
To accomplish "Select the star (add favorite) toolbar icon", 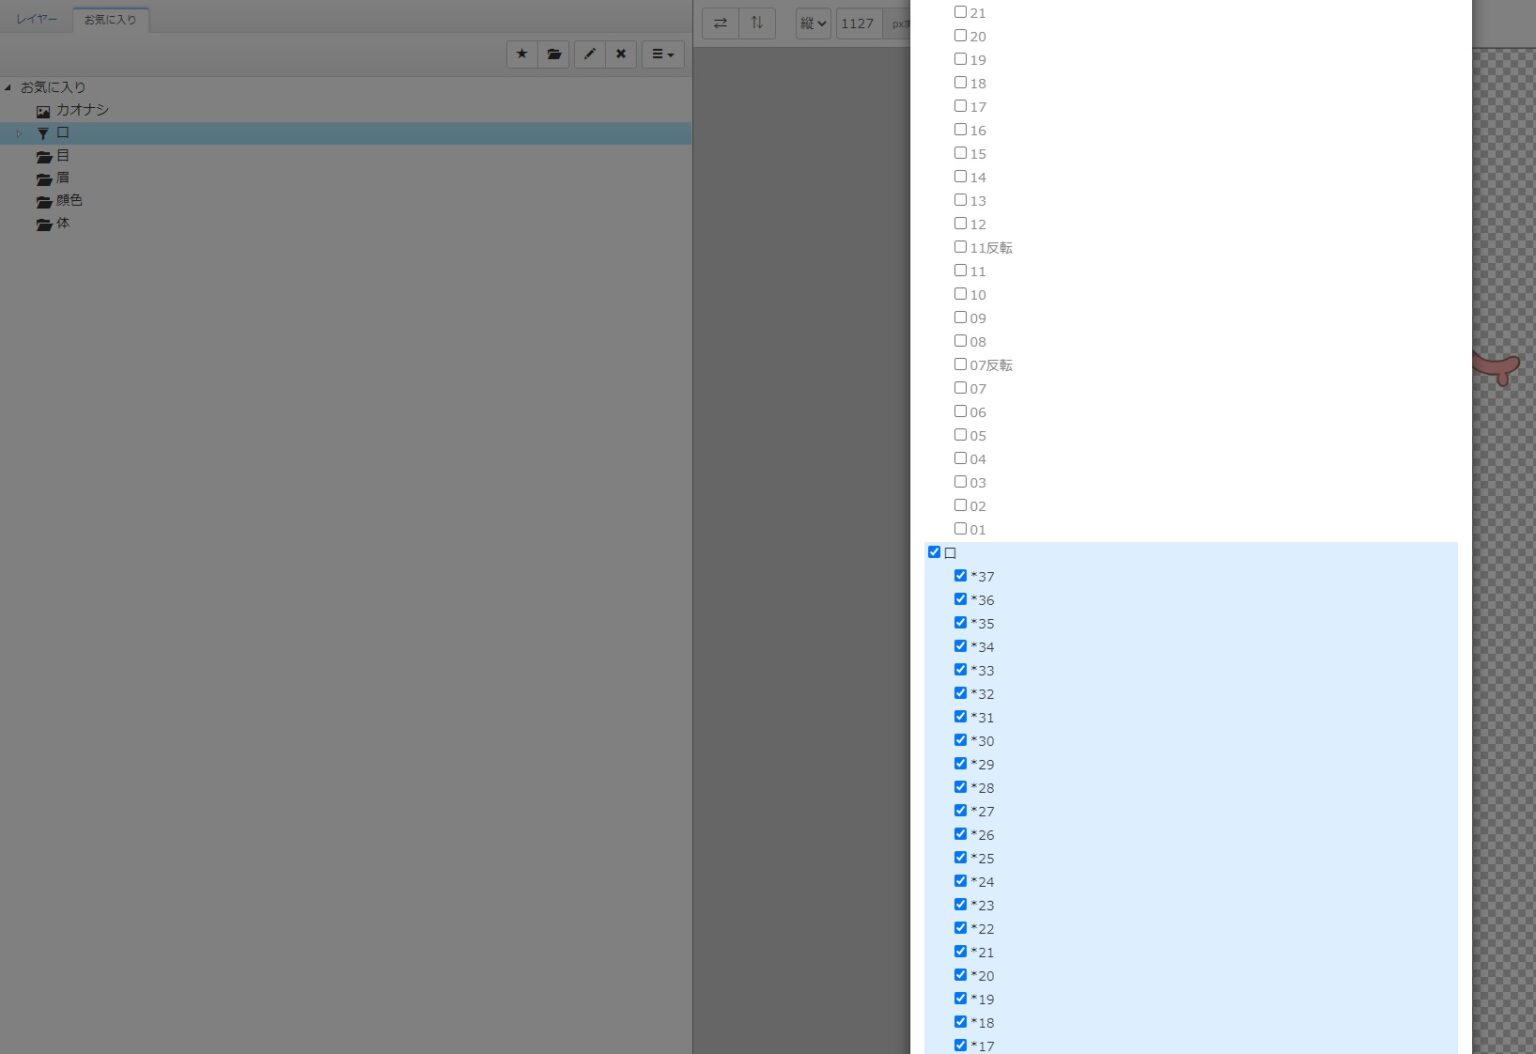I will 521,54.
